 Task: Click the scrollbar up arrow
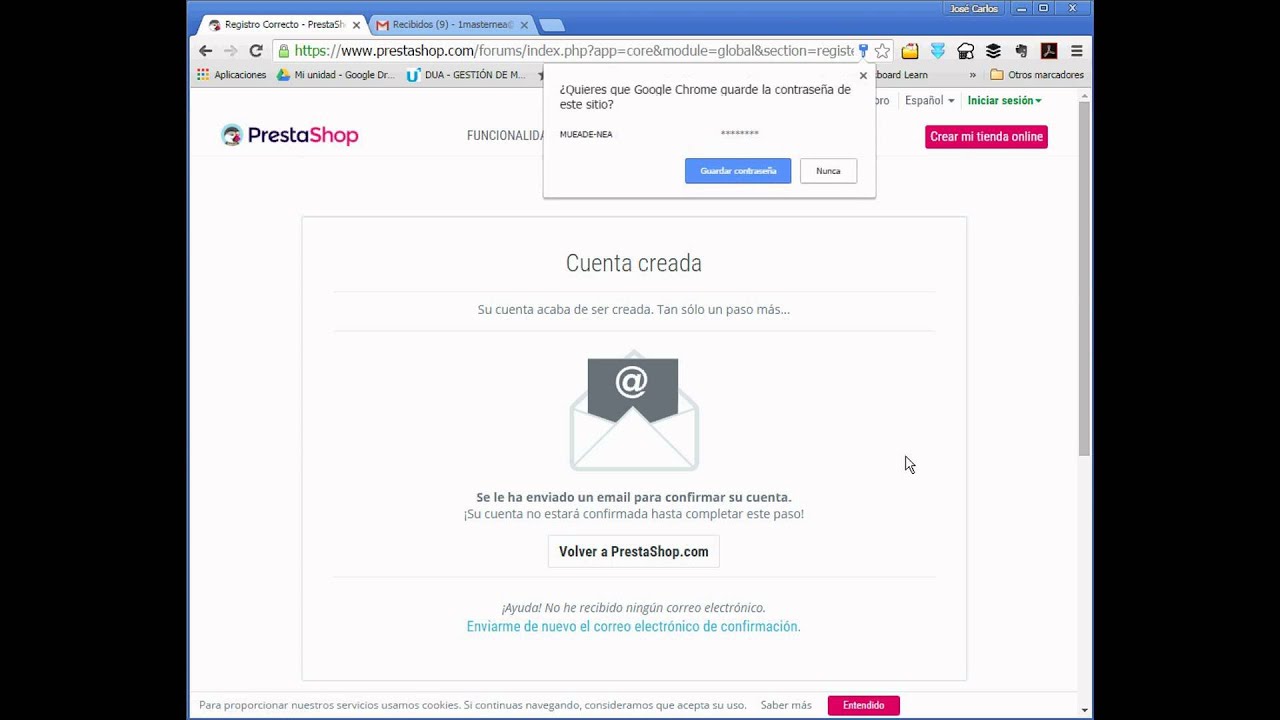pos(1085,95)
